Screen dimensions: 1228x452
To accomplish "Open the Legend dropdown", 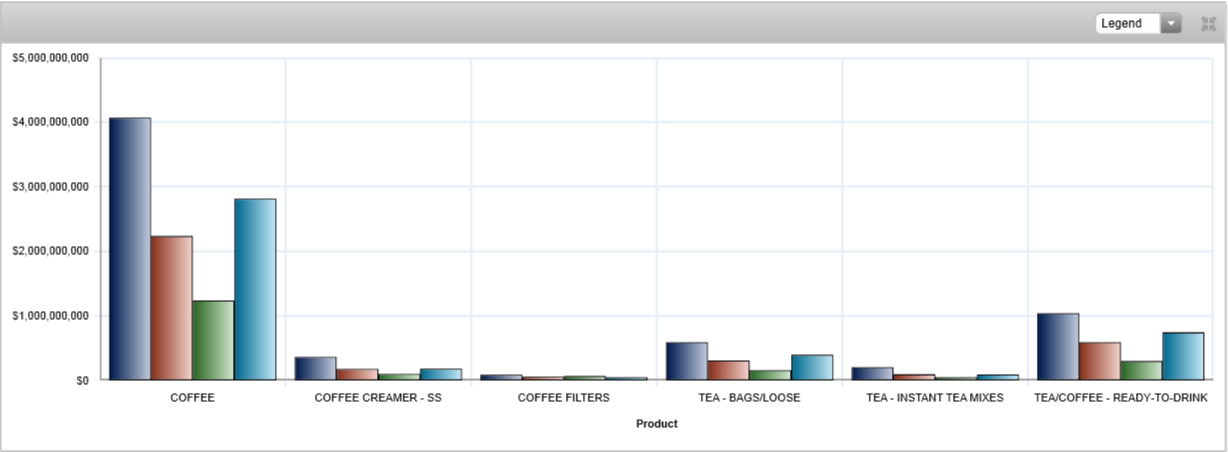I will pos(1138,23).
